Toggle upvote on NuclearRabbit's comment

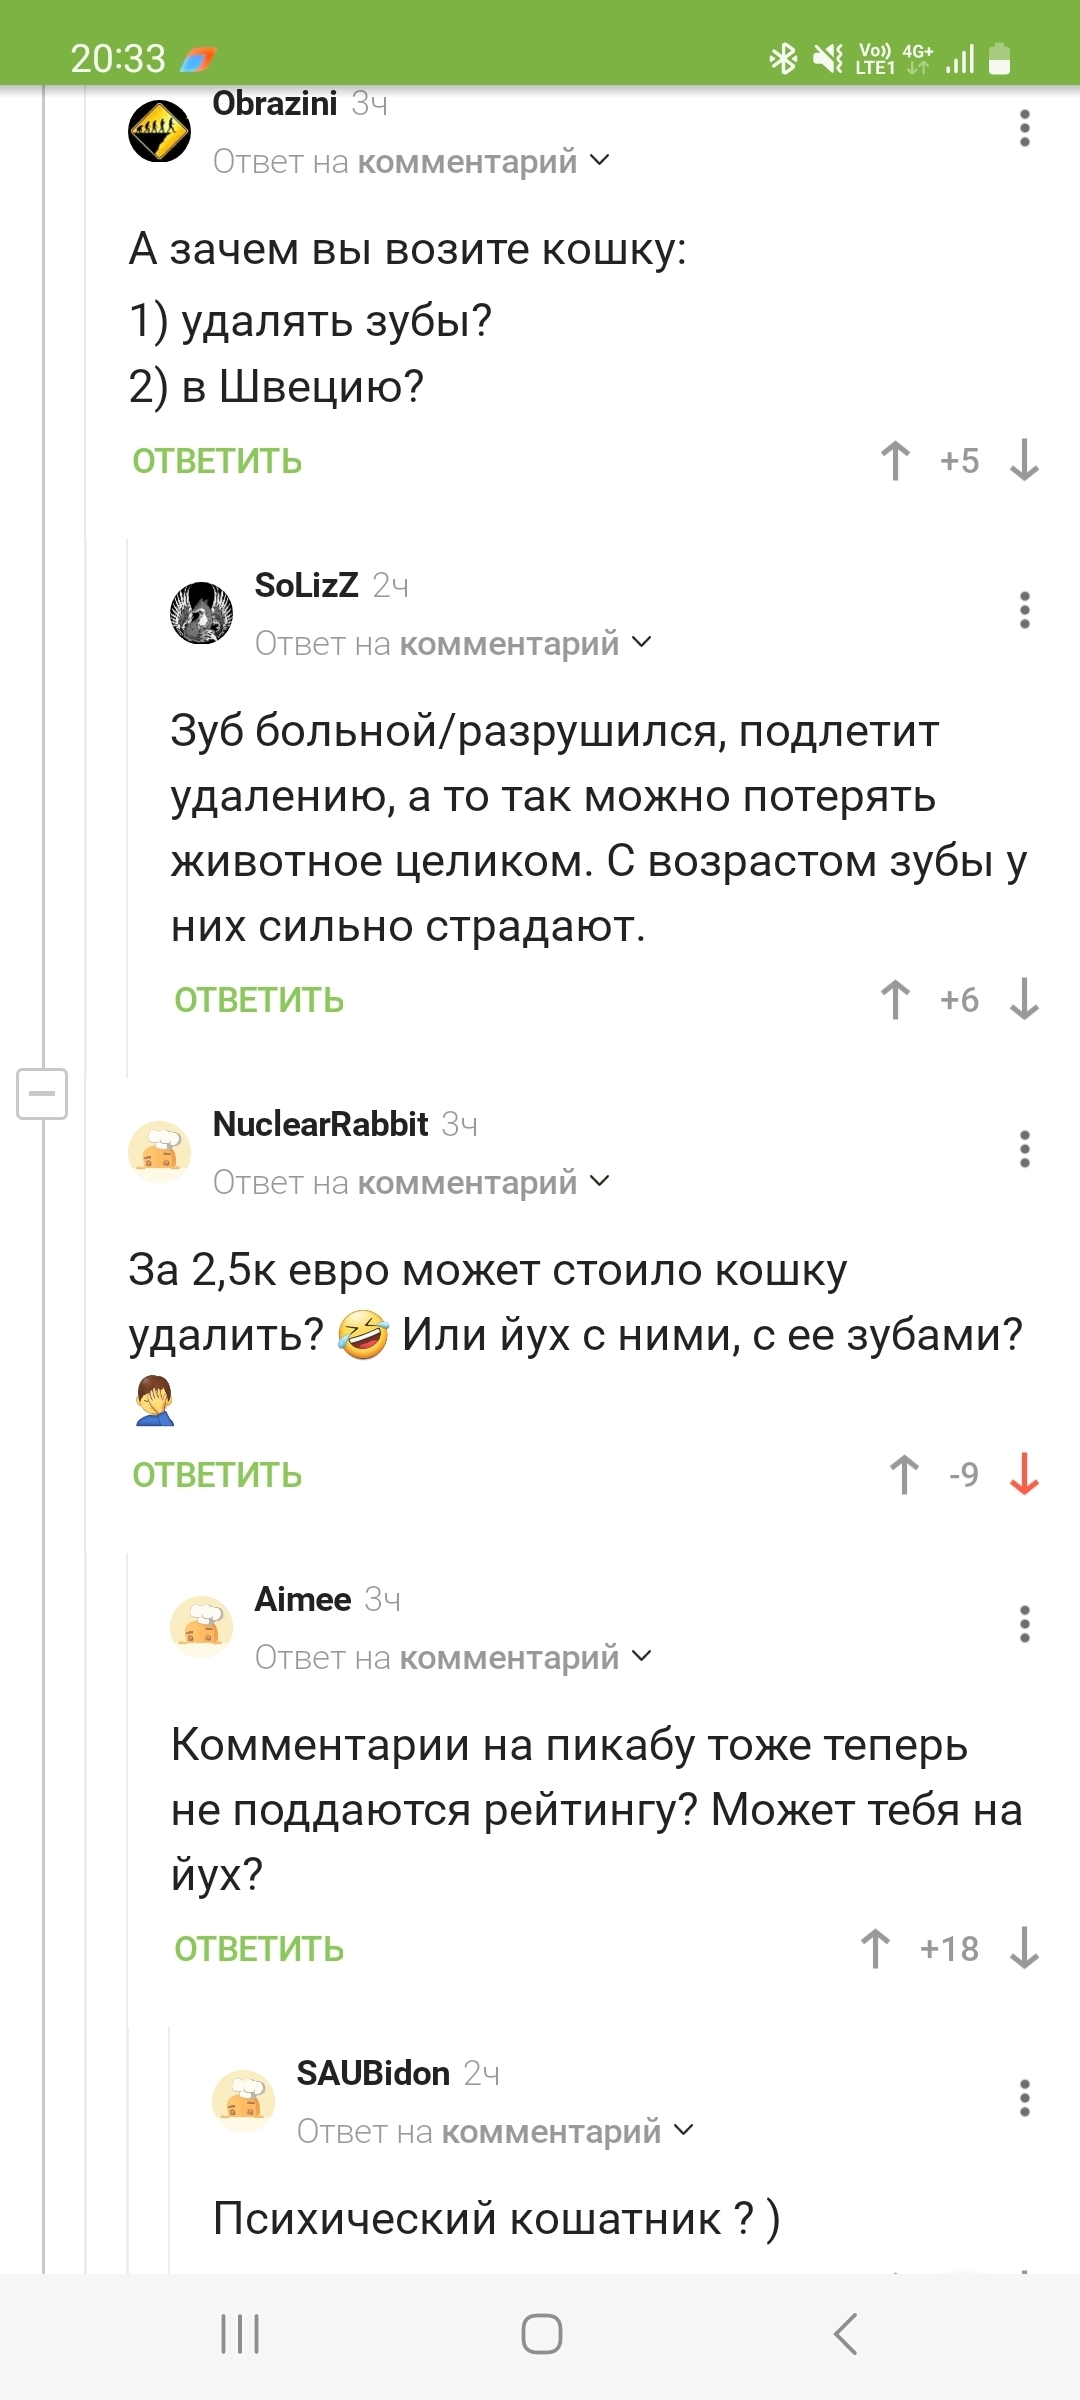tap(904, 1474)
